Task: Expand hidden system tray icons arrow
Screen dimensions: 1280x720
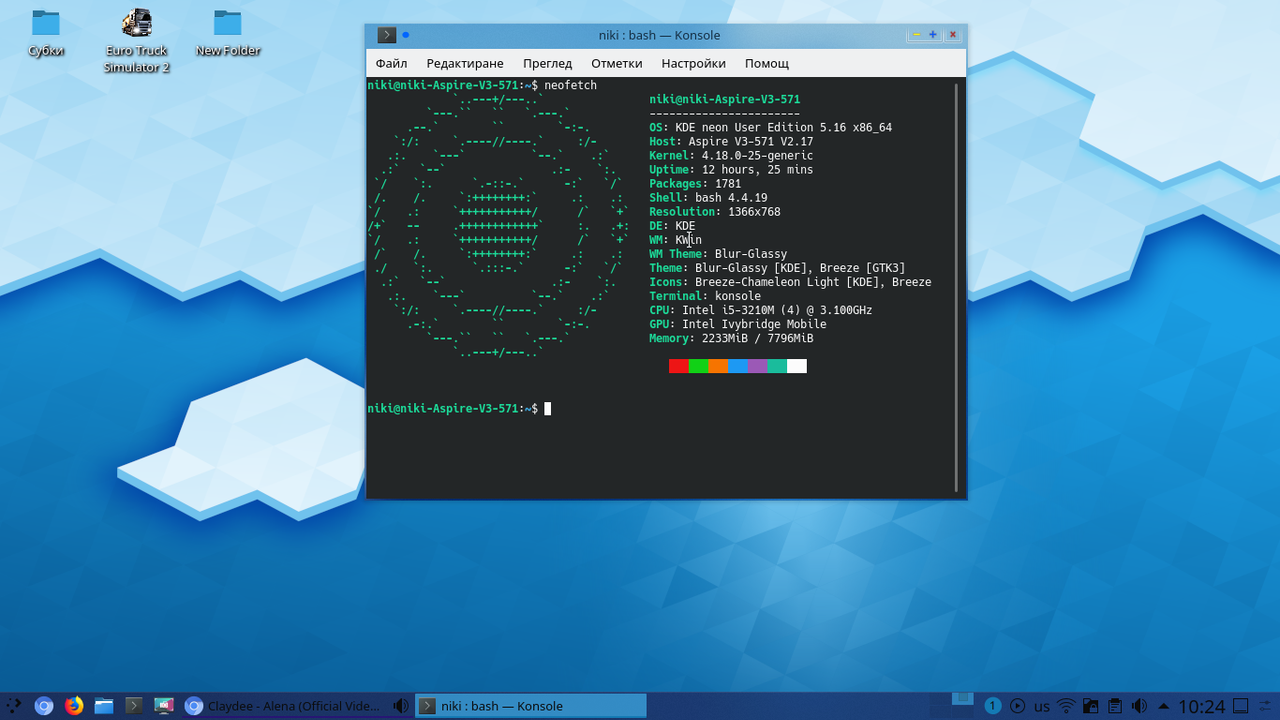Action: pos(1163,706)
